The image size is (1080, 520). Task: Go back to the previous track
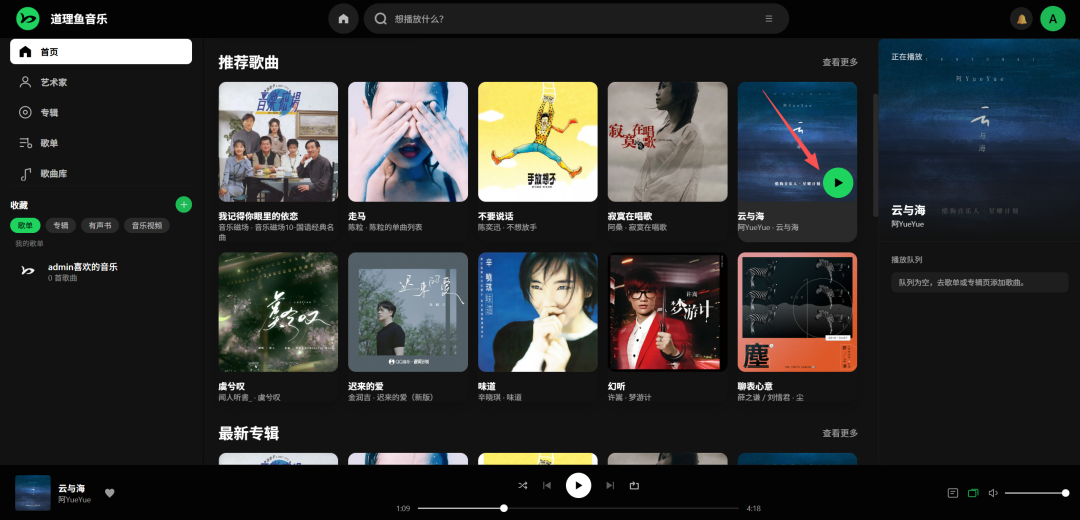point(547,486)
